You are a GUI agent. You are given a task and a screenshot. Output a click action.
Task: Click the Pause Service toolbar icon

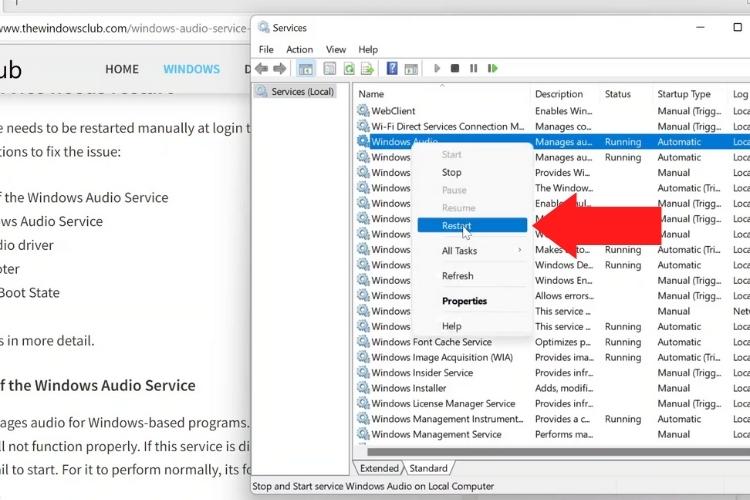click(x=474, y=68)
